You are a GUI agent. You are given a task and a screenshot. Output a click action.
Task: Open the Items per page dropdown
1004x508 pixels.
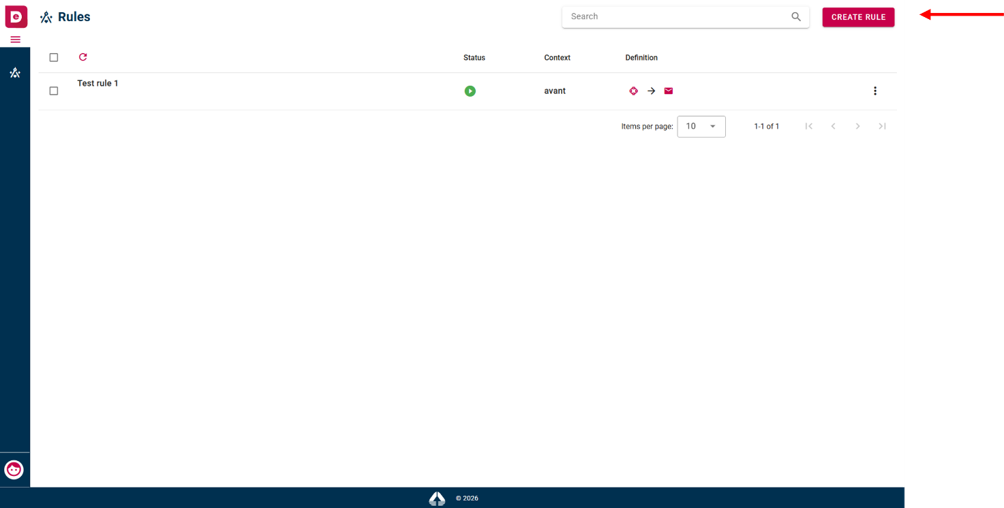coord(701,126)
